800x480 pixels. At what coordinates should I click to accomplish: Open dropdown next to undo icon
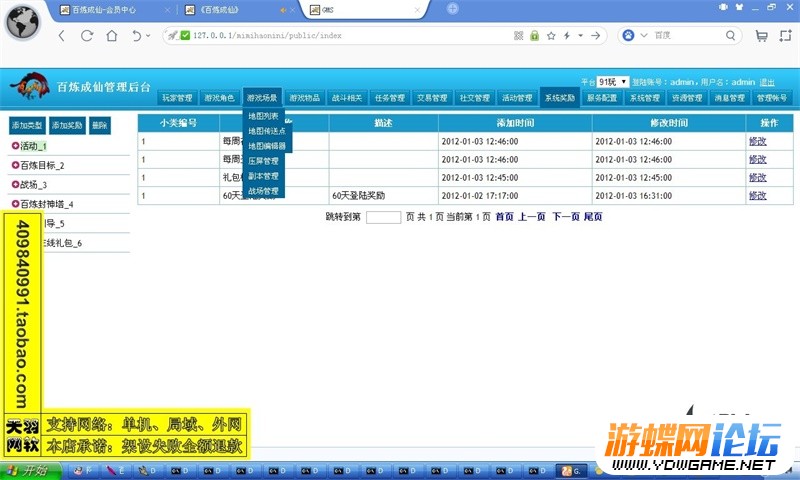148,36
